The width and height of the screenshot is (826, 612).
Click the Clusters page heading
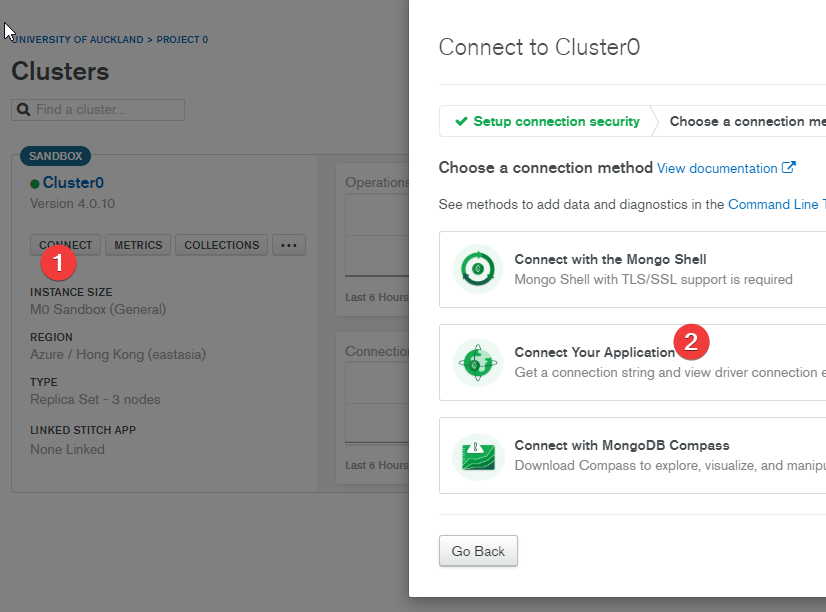point(60,71)
